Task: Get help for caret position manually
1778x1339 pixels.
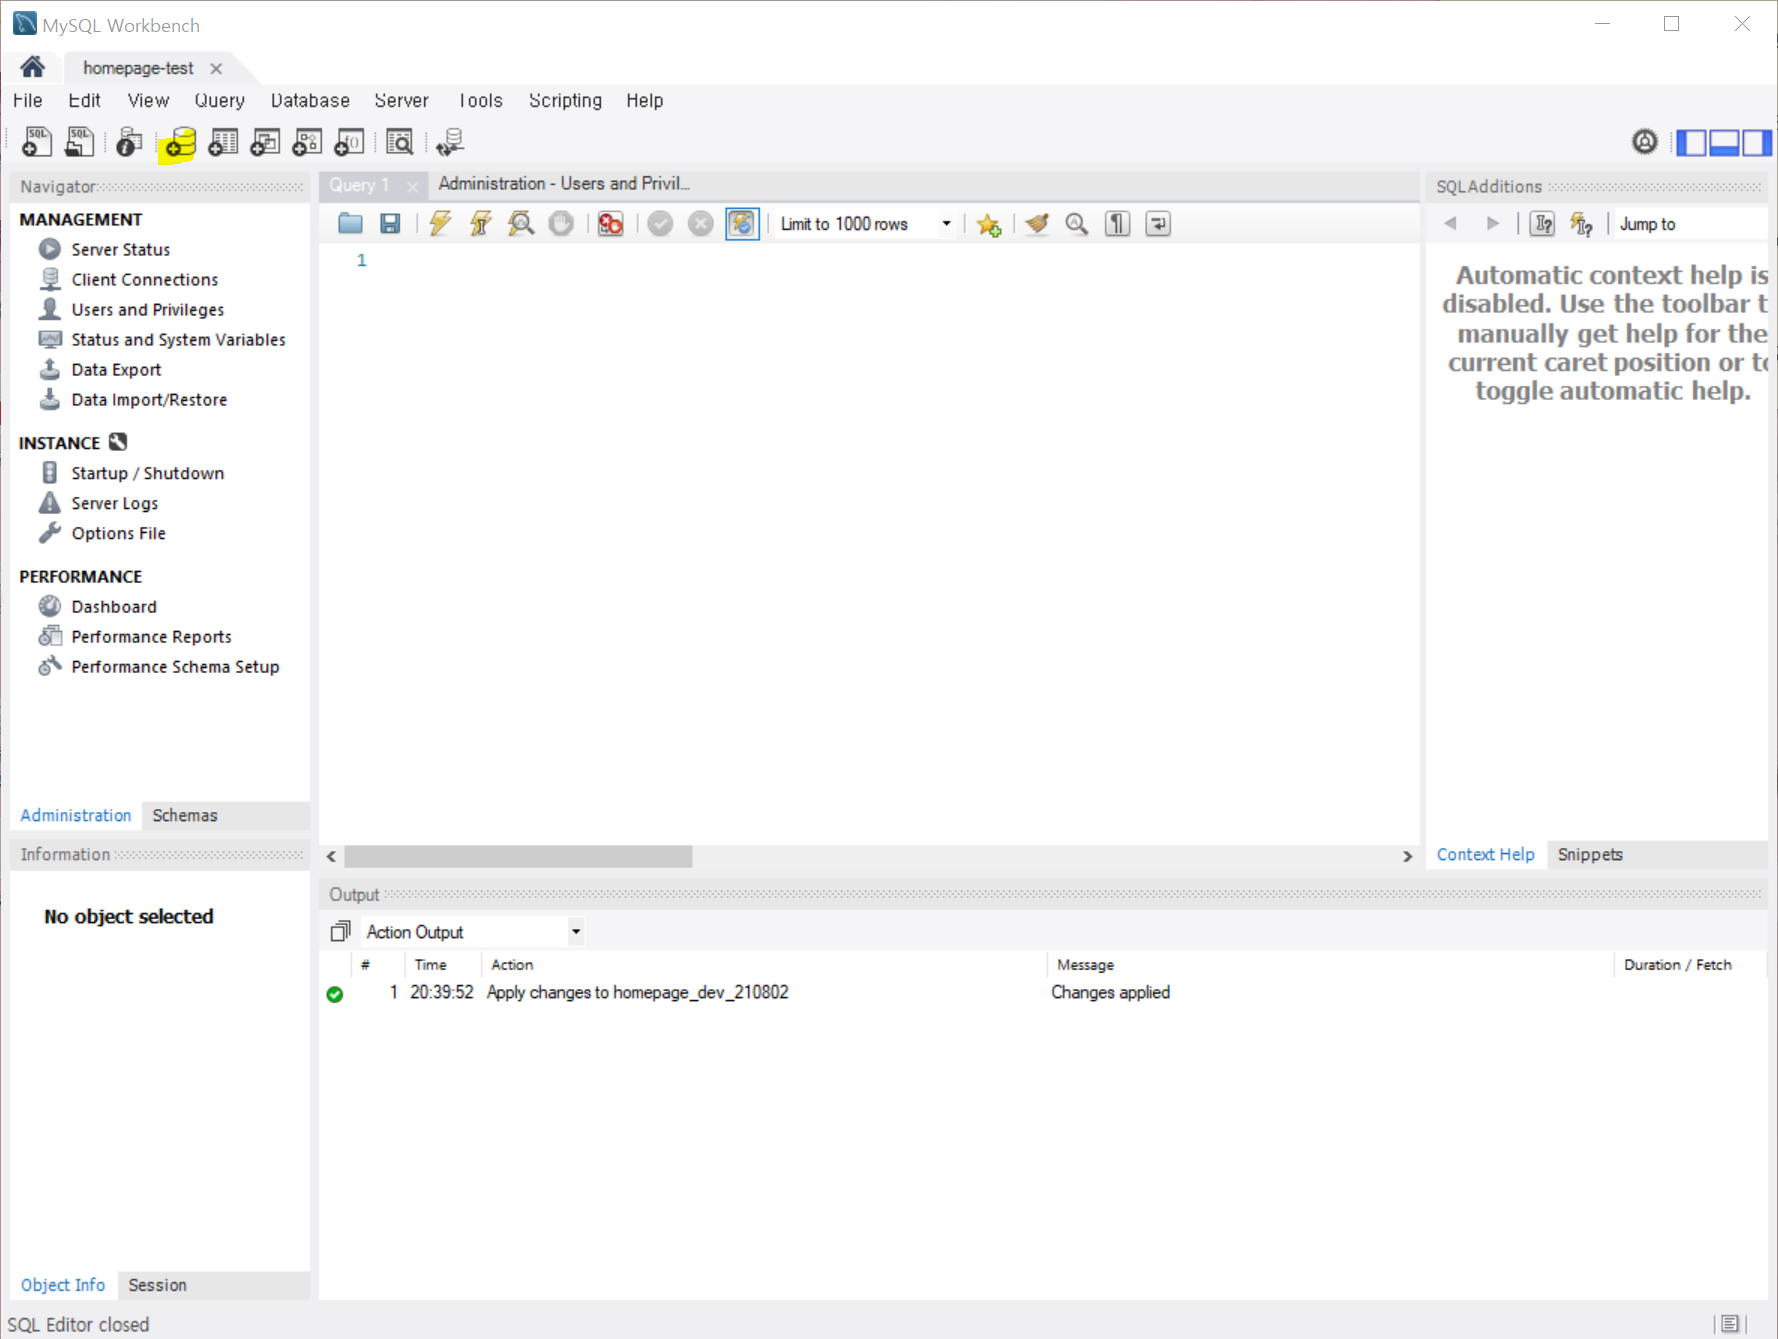Action: click(x=1542, y=224)
